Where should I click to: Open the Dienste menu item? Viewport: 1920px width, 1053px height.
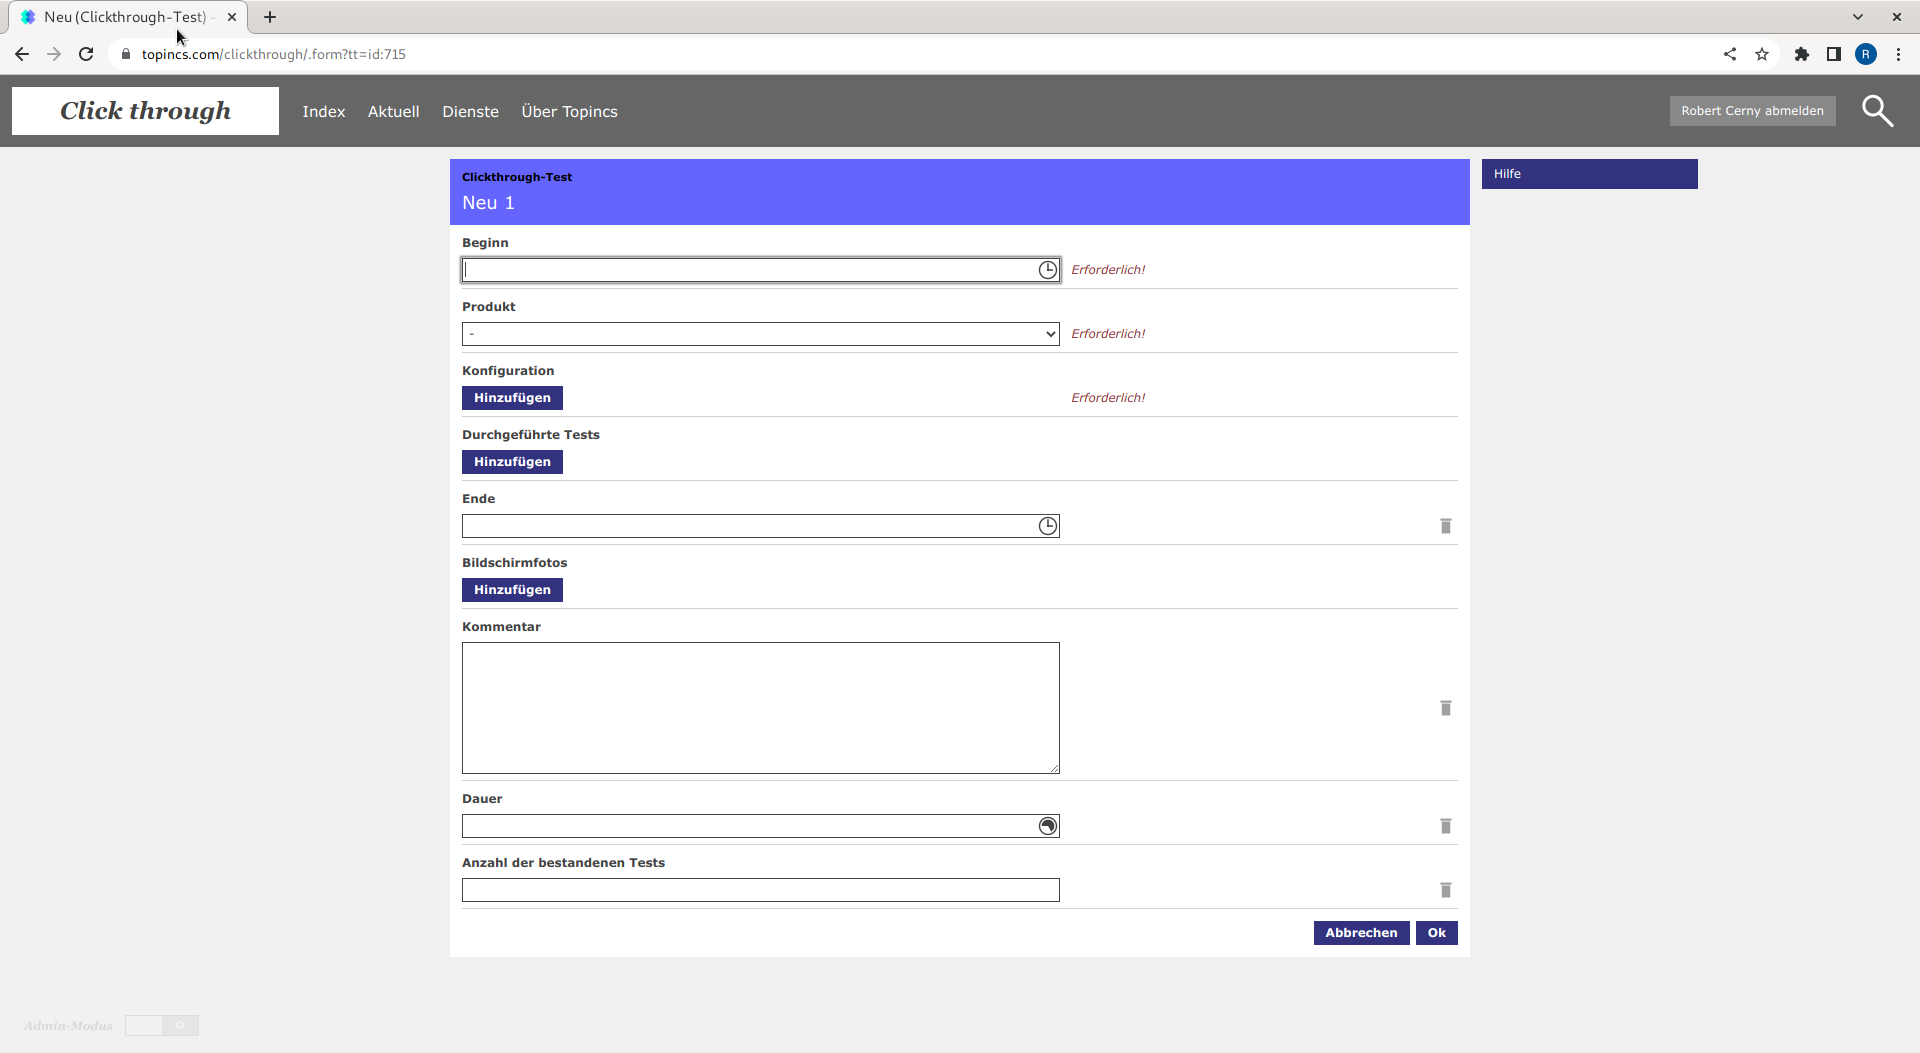click(470, 112)
